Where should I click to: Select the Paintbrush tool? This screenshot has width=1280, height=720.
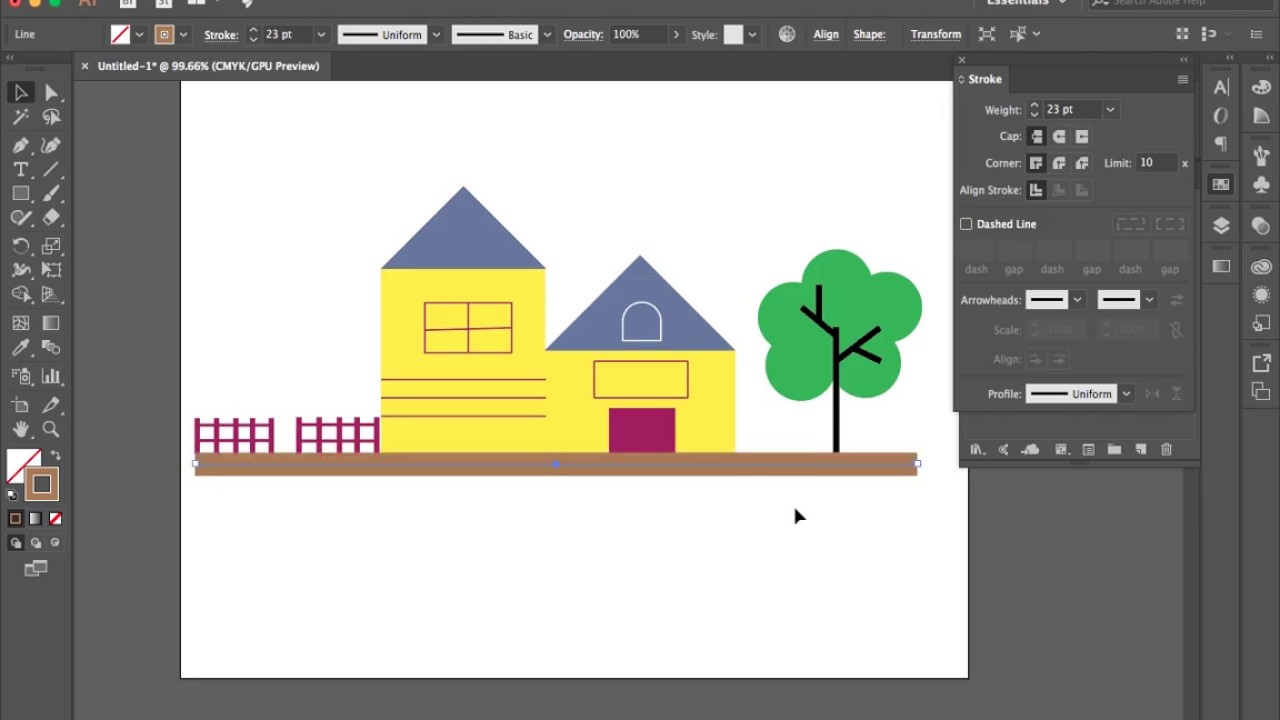pos(52,194)
